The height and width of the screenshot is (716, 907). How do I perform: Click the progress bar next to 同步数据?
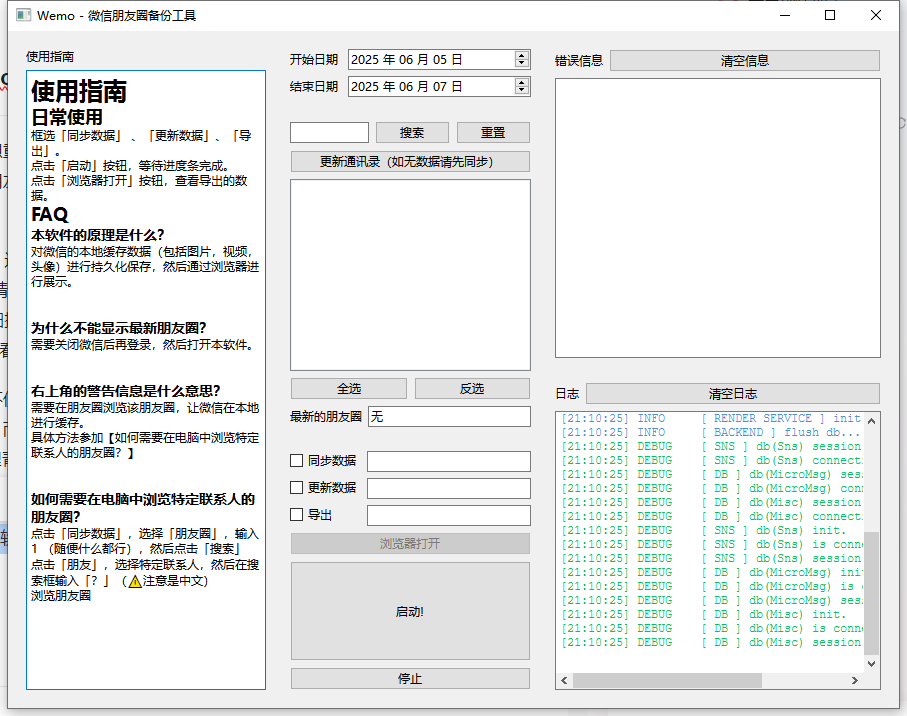[449, 461]
